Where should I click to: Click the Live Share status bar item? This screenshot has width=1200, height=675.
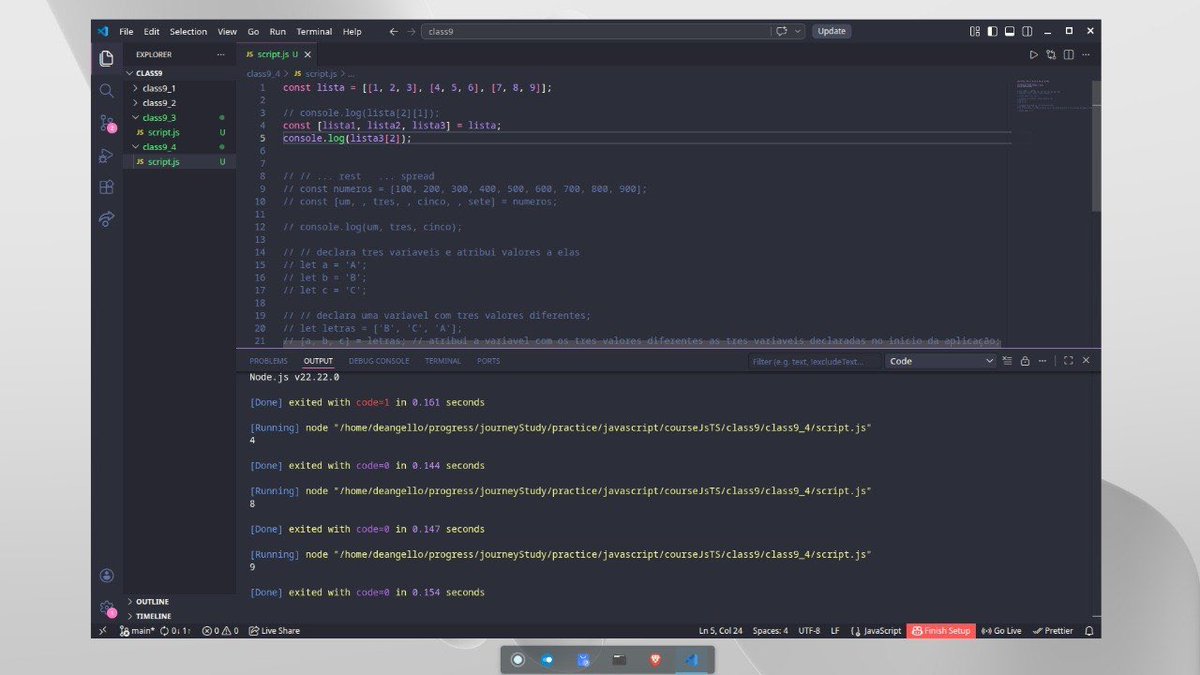coord(274,631)
